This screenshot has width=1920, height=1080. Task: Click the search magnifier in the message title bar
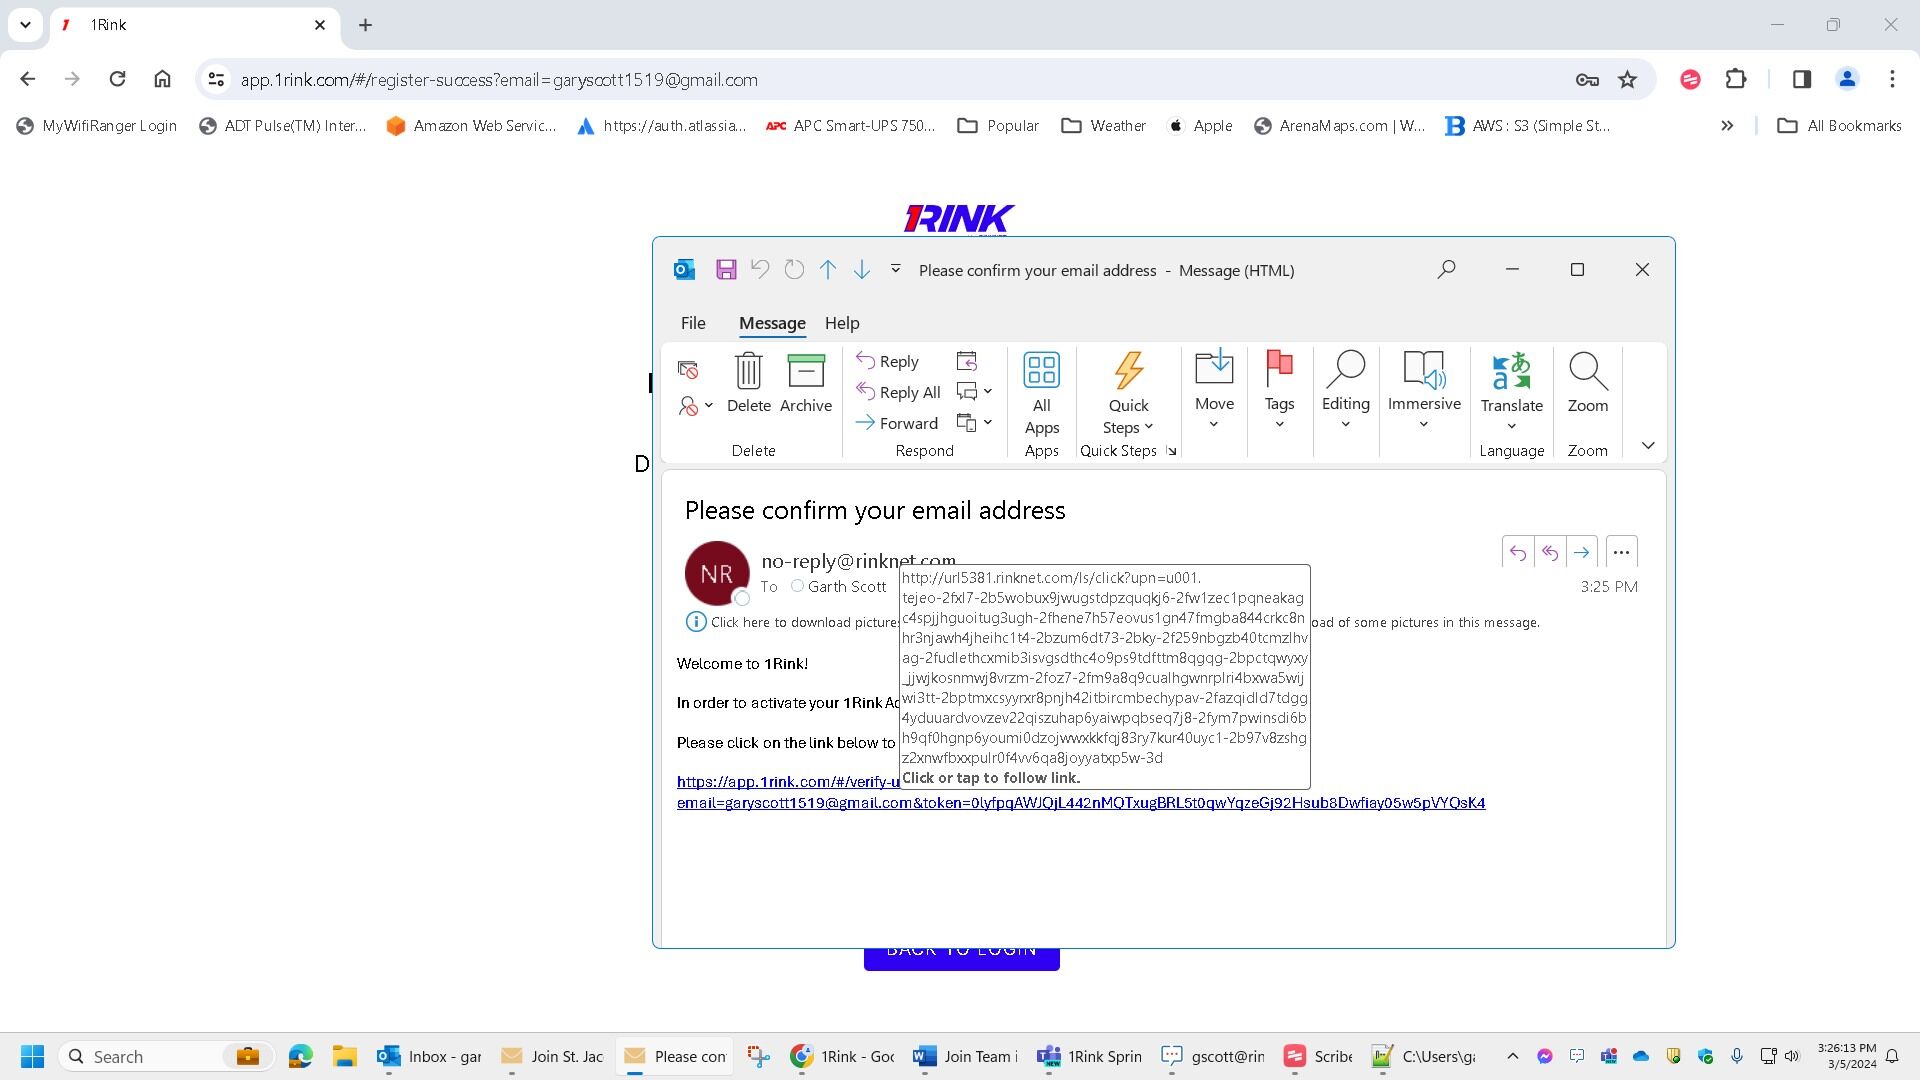tap(1446, 269)
